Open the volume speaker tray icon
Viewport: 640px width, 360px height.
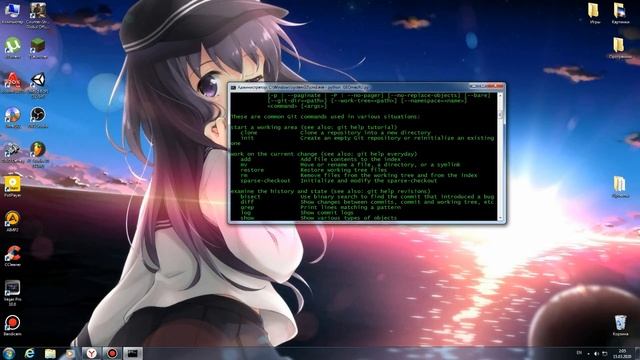[596, 353]
